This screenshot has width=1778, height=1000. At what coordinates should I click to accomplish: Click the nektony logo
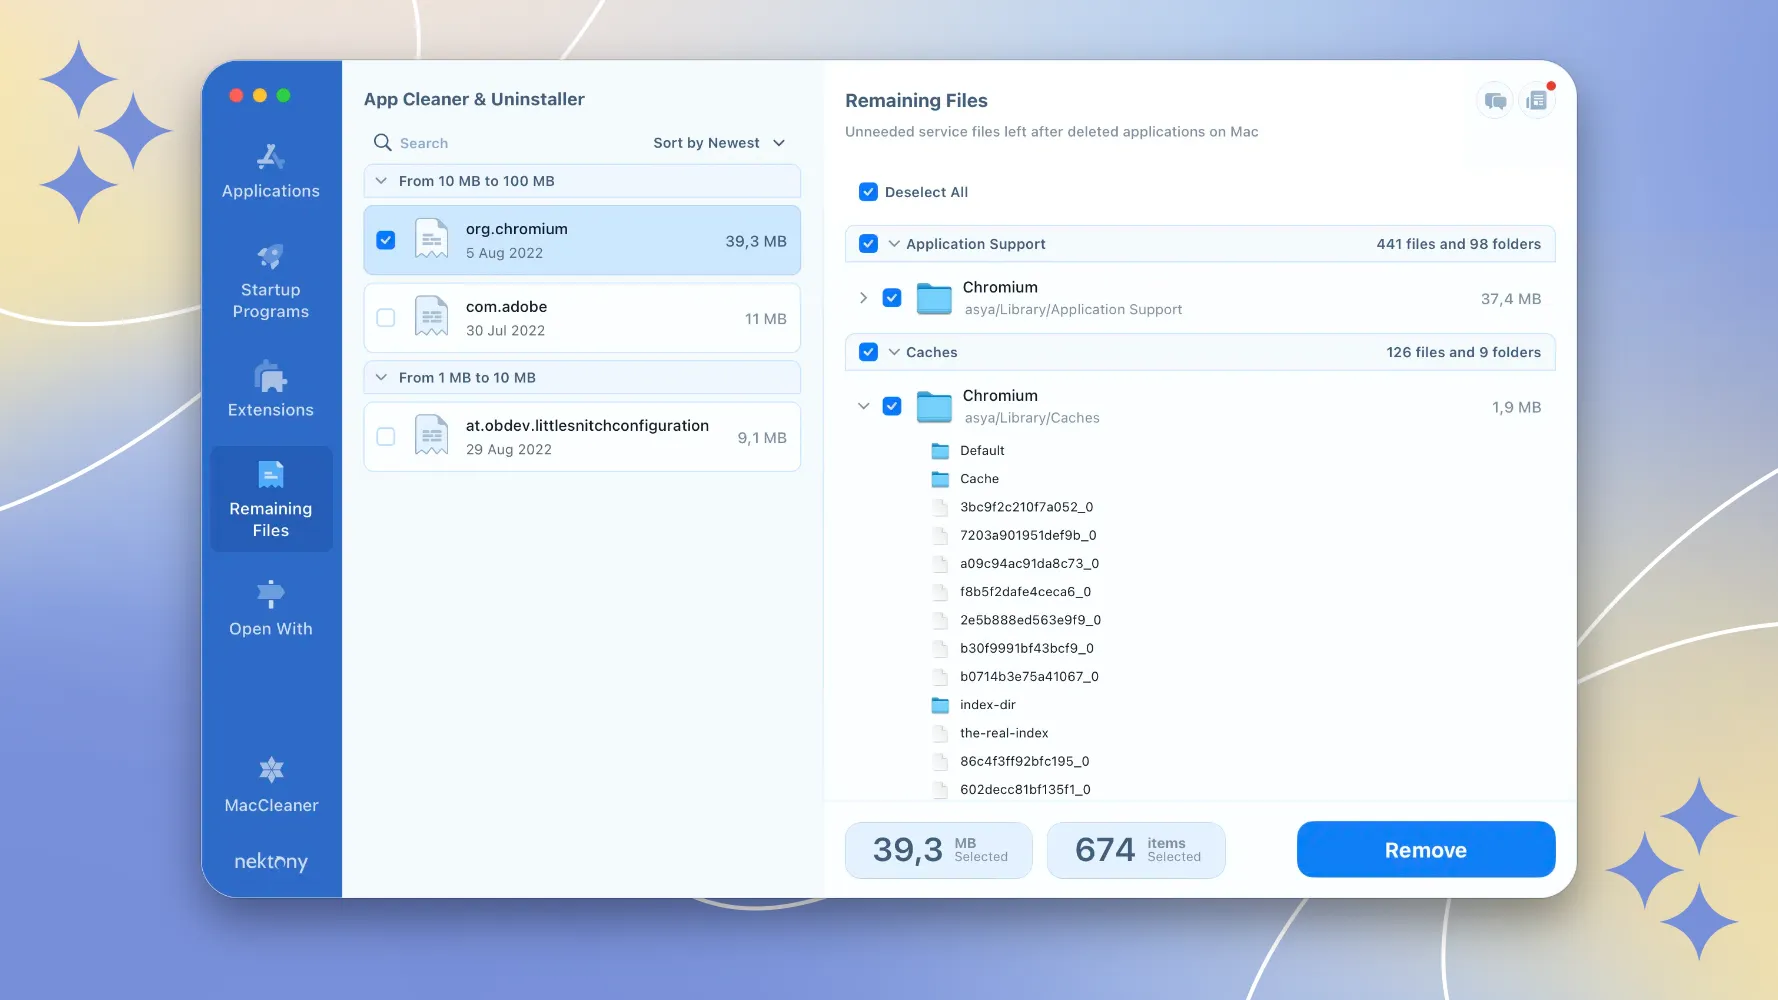pyautogui.click(x=271, y=861)
